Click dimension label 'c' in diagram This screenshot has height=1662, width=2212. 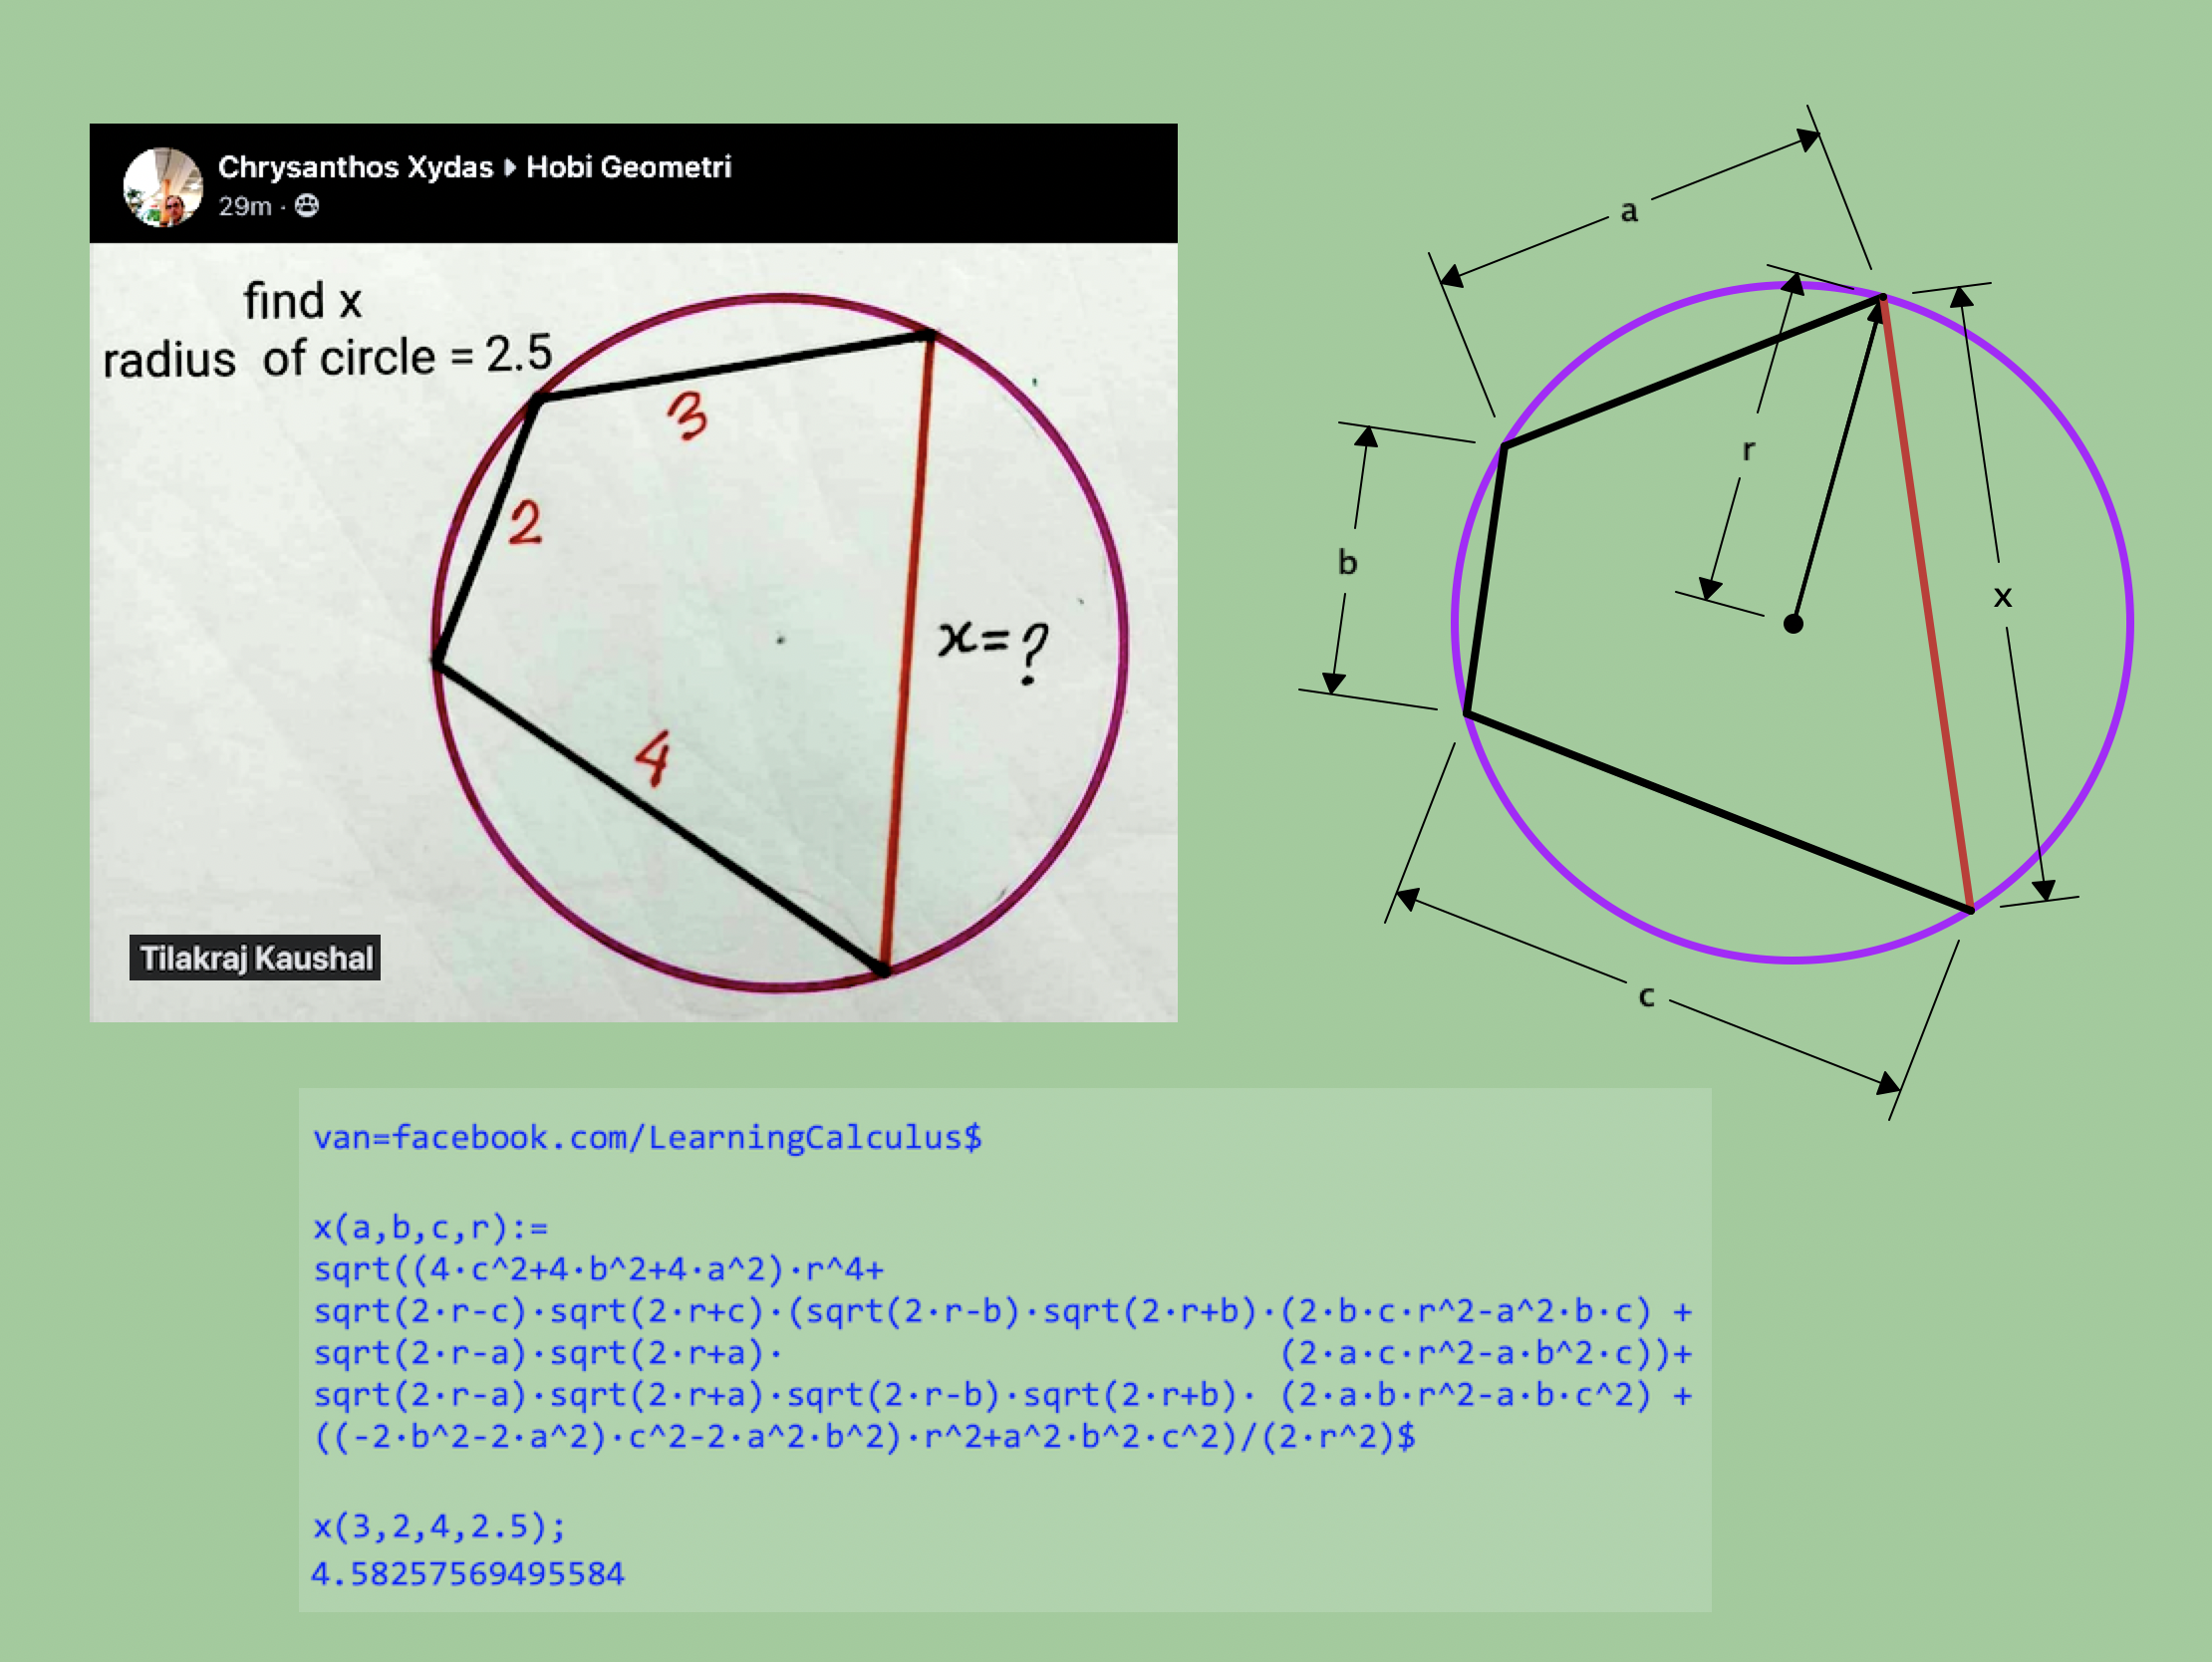1646,996
